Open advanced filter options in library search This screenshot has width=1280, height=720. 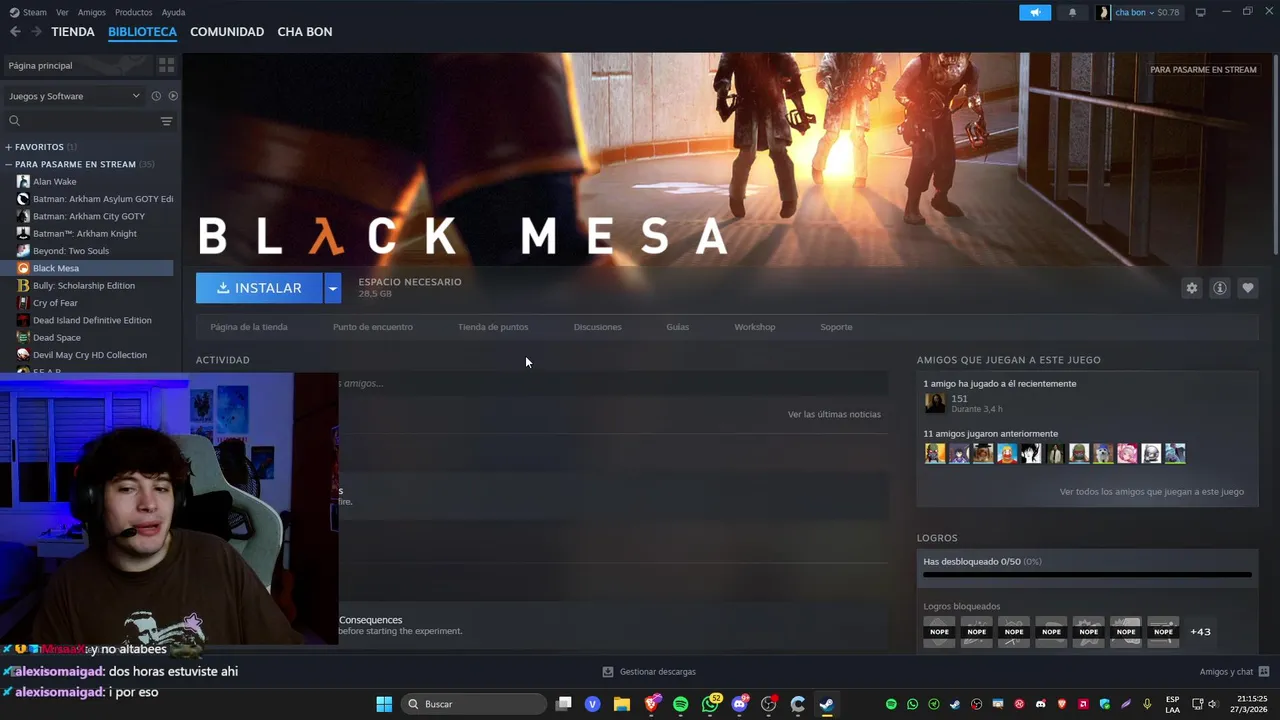tap(166, 121)
